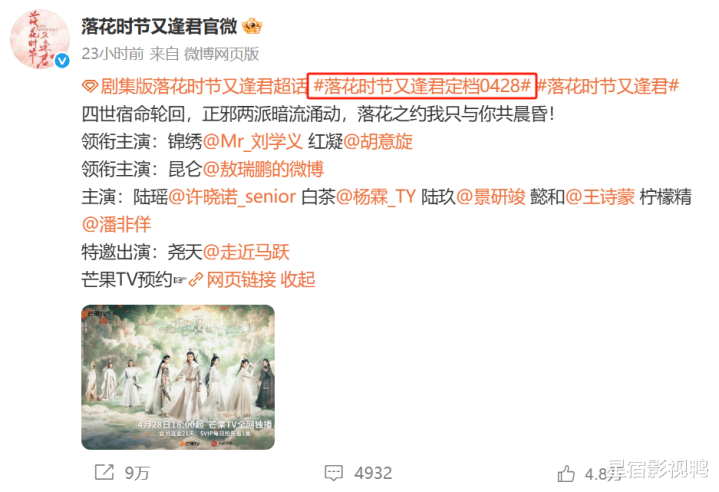719x492 pixels.
Task: Click the diamond super-topic icon
Action: coord(90,86)
